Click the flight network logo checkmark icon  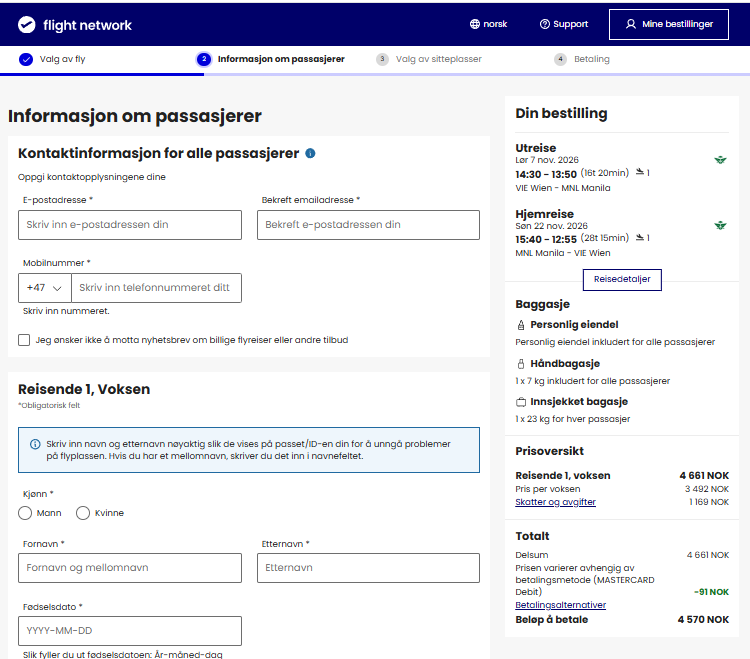pos(26,24)
